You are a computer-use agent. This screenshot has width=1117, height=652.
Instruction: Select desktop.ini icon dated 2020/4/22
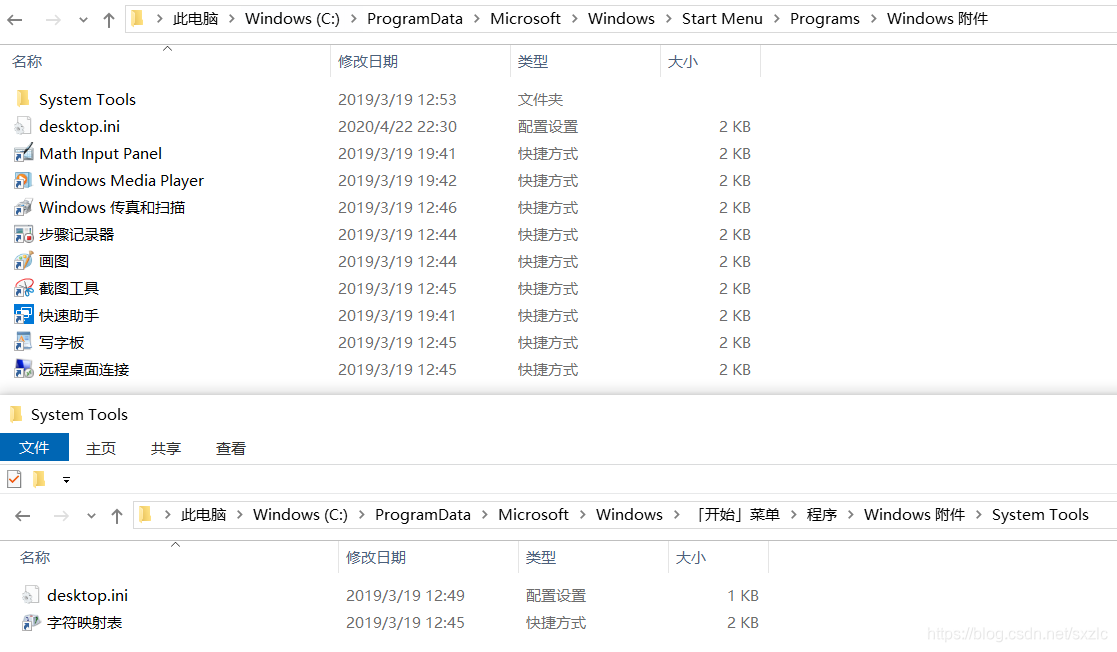(23, 126)
